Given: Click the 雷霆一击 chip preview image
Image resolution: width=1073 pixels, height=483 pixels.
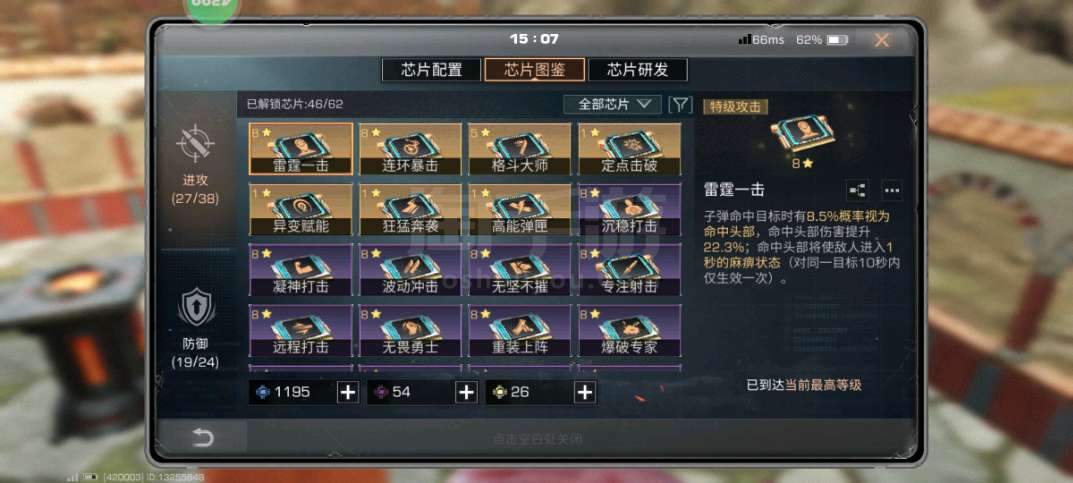Looking at the screenshot, I should (x=801, y=134).
